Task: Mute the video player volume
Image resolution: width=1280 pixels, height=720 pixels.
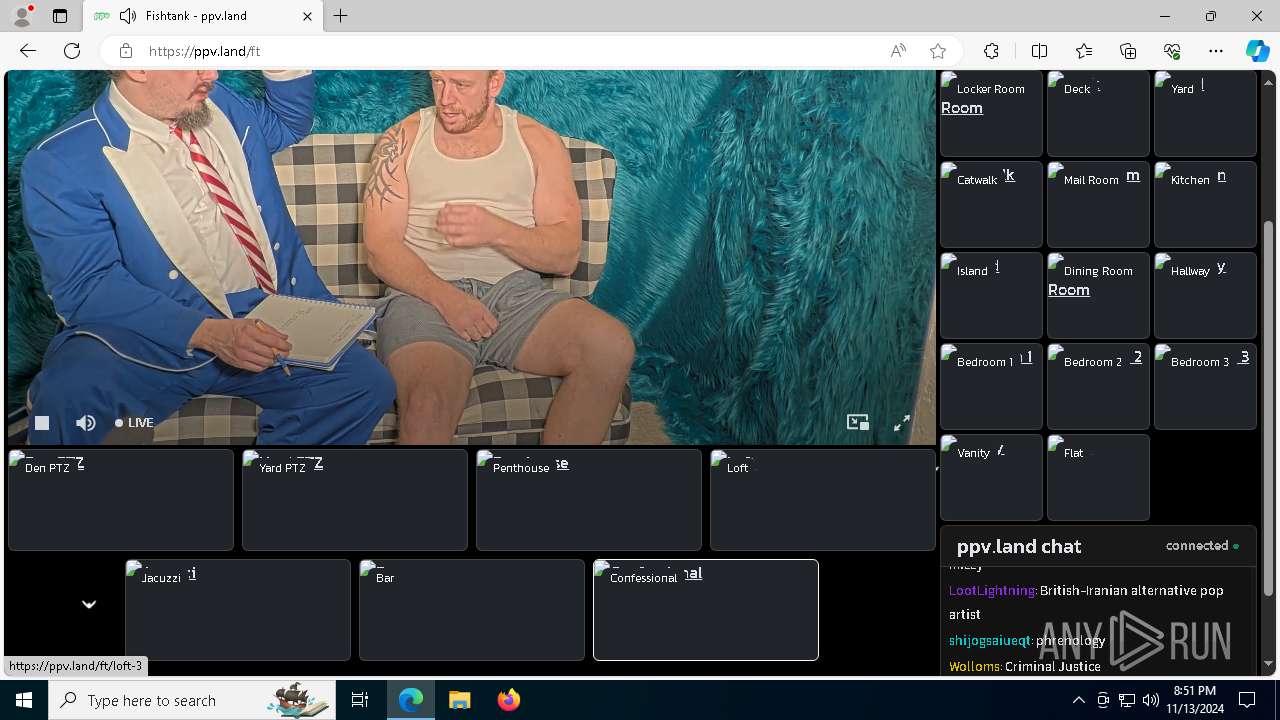Action: tap(86, 423)
